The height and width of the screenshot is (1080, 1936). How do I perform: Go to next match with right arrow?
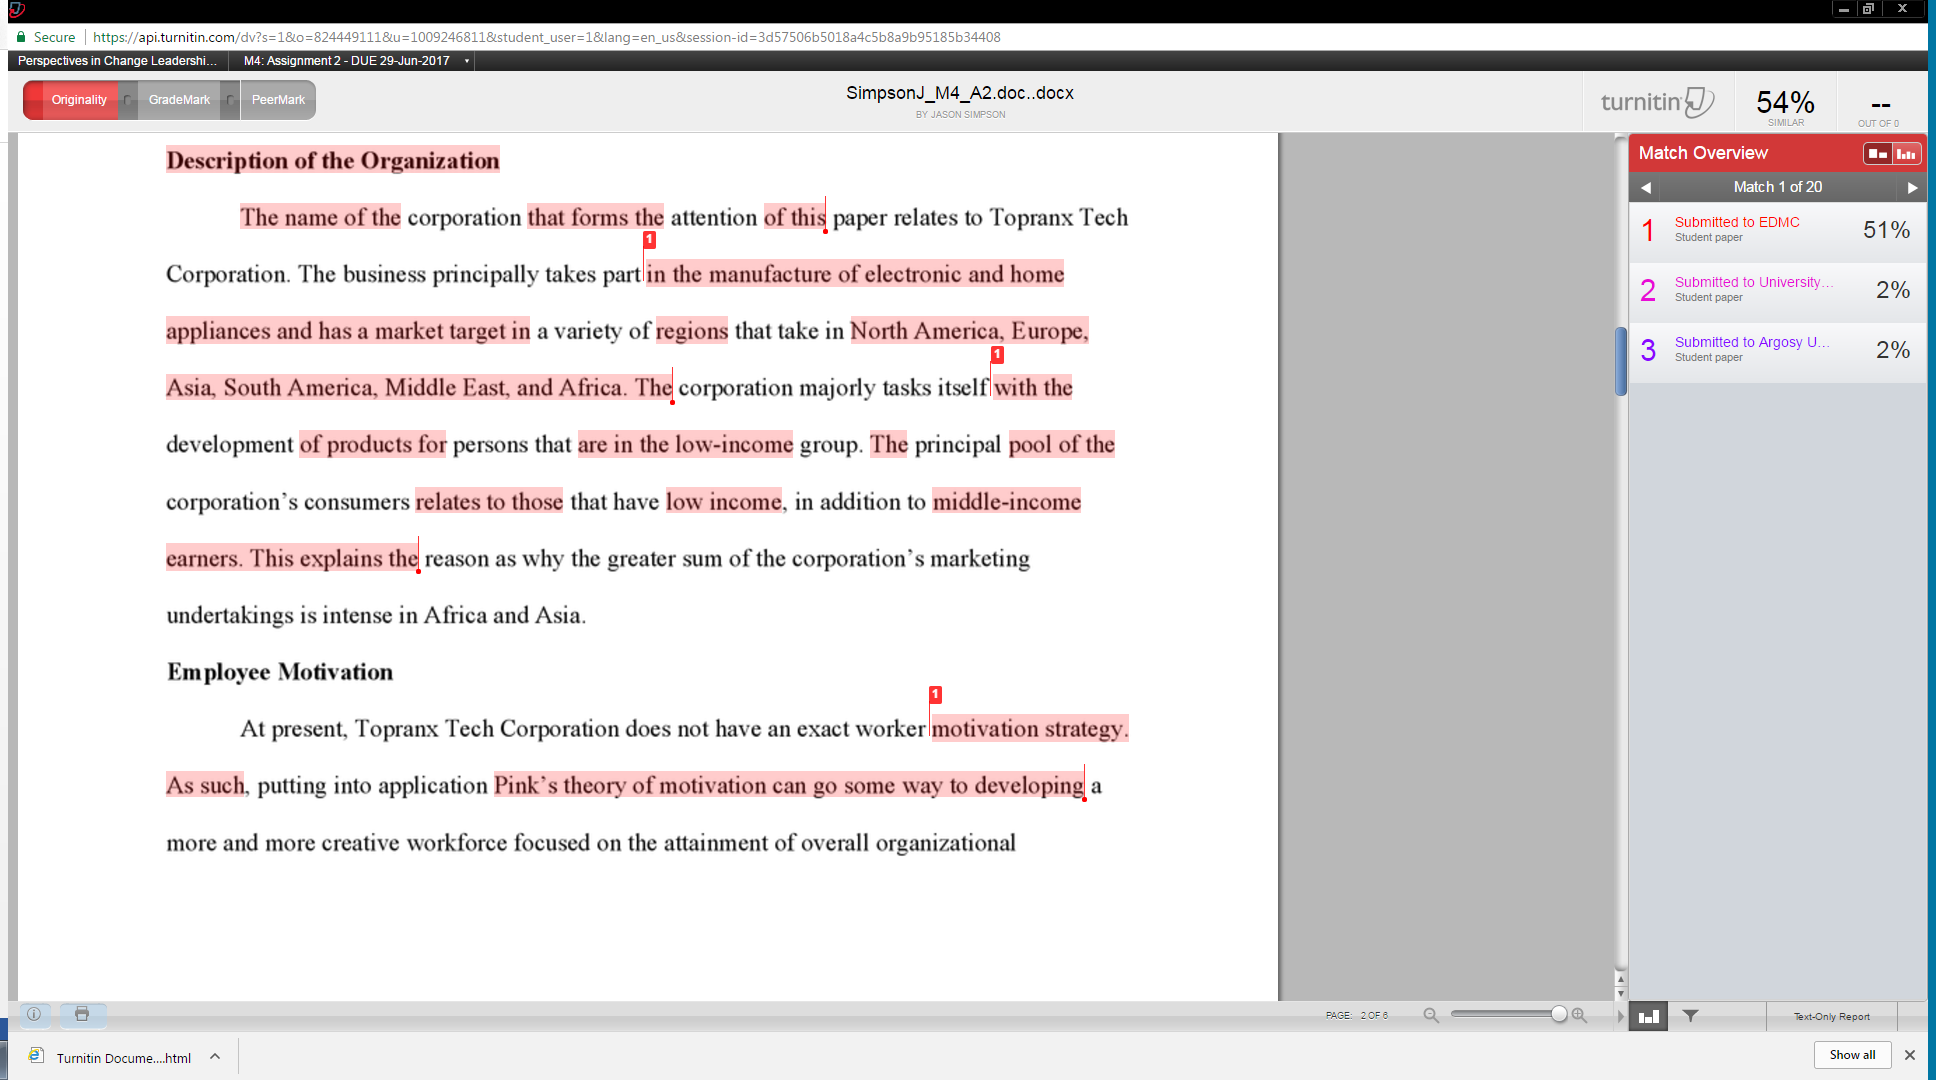[1913, 187]
